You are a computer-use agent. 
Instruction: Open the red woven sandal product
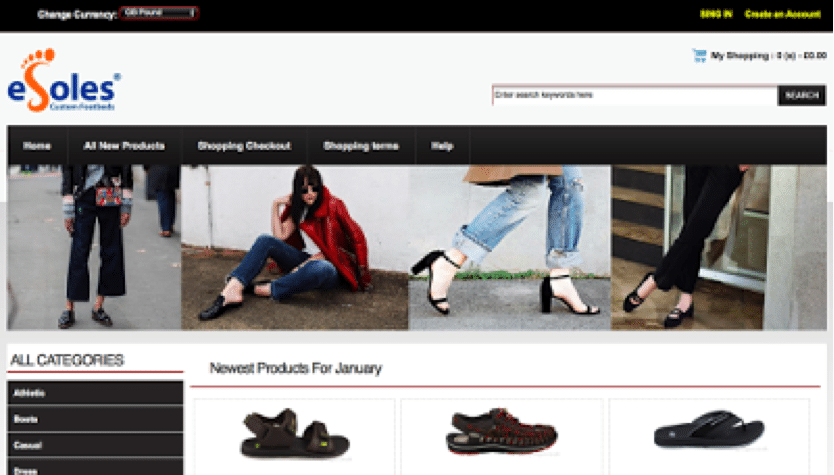[502, 431]
